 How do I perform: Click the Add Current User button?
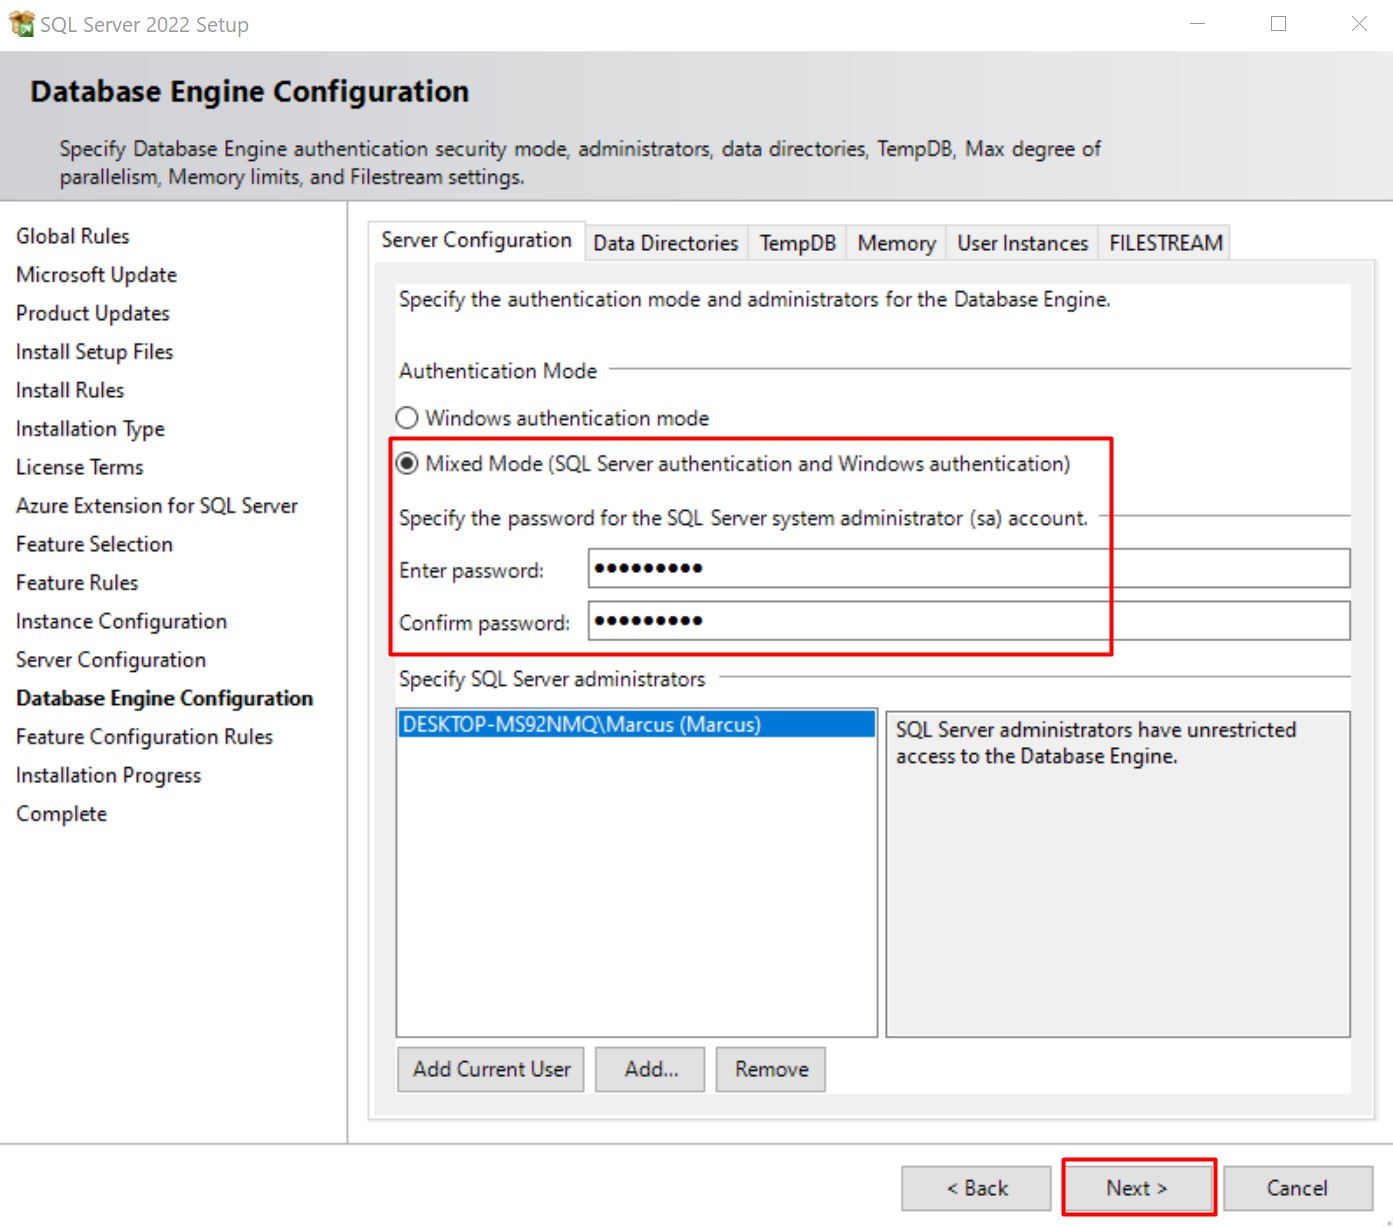491,1069
